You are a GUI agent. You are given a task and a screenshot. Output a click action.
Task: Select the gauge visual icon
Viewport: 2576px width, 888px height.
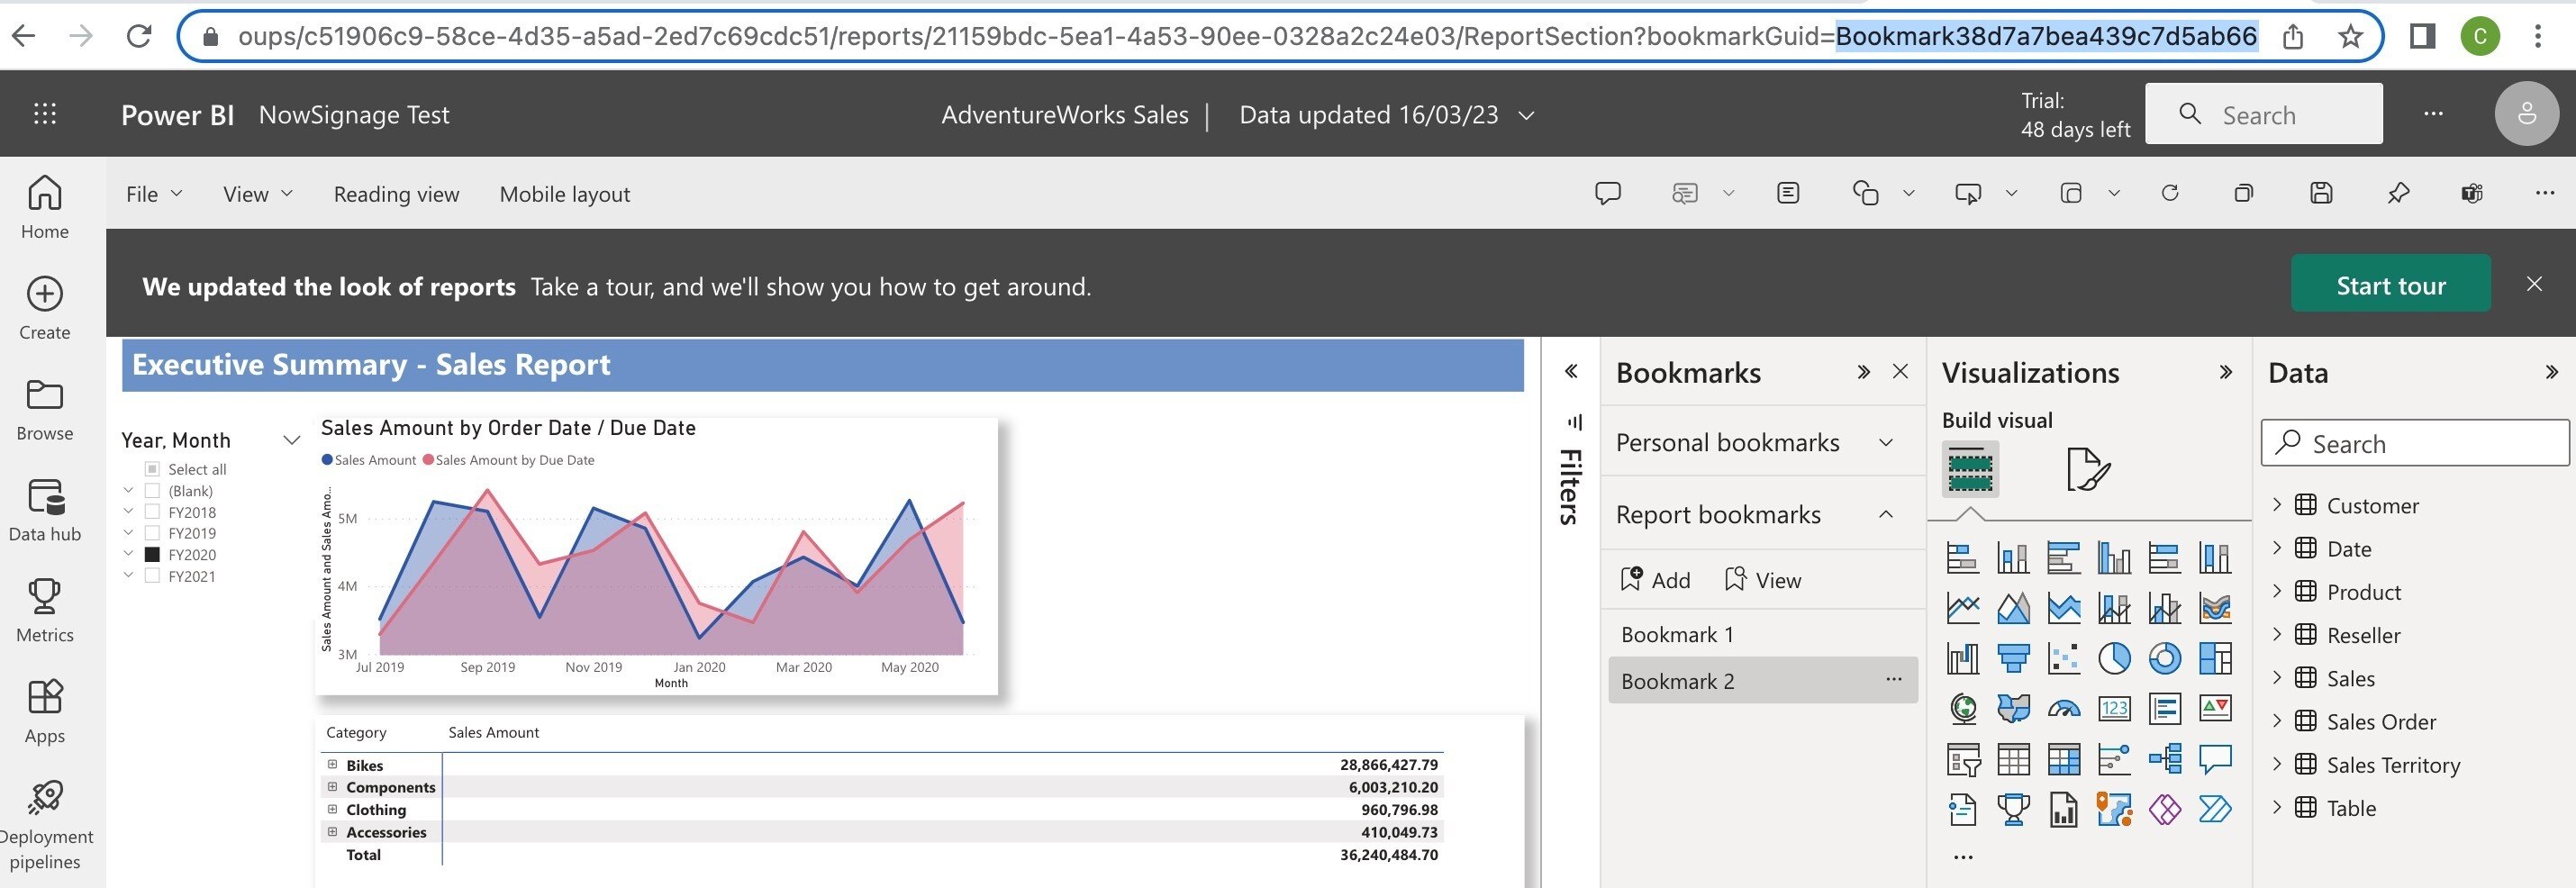(2063, 709)
